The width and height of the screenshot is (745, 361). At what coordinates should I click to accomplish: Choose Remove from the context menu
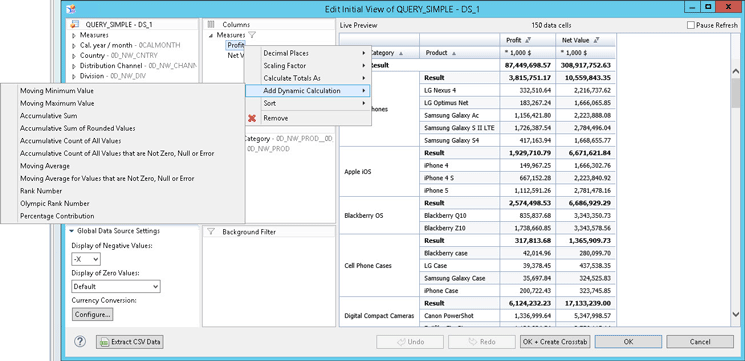click(307, 118)
